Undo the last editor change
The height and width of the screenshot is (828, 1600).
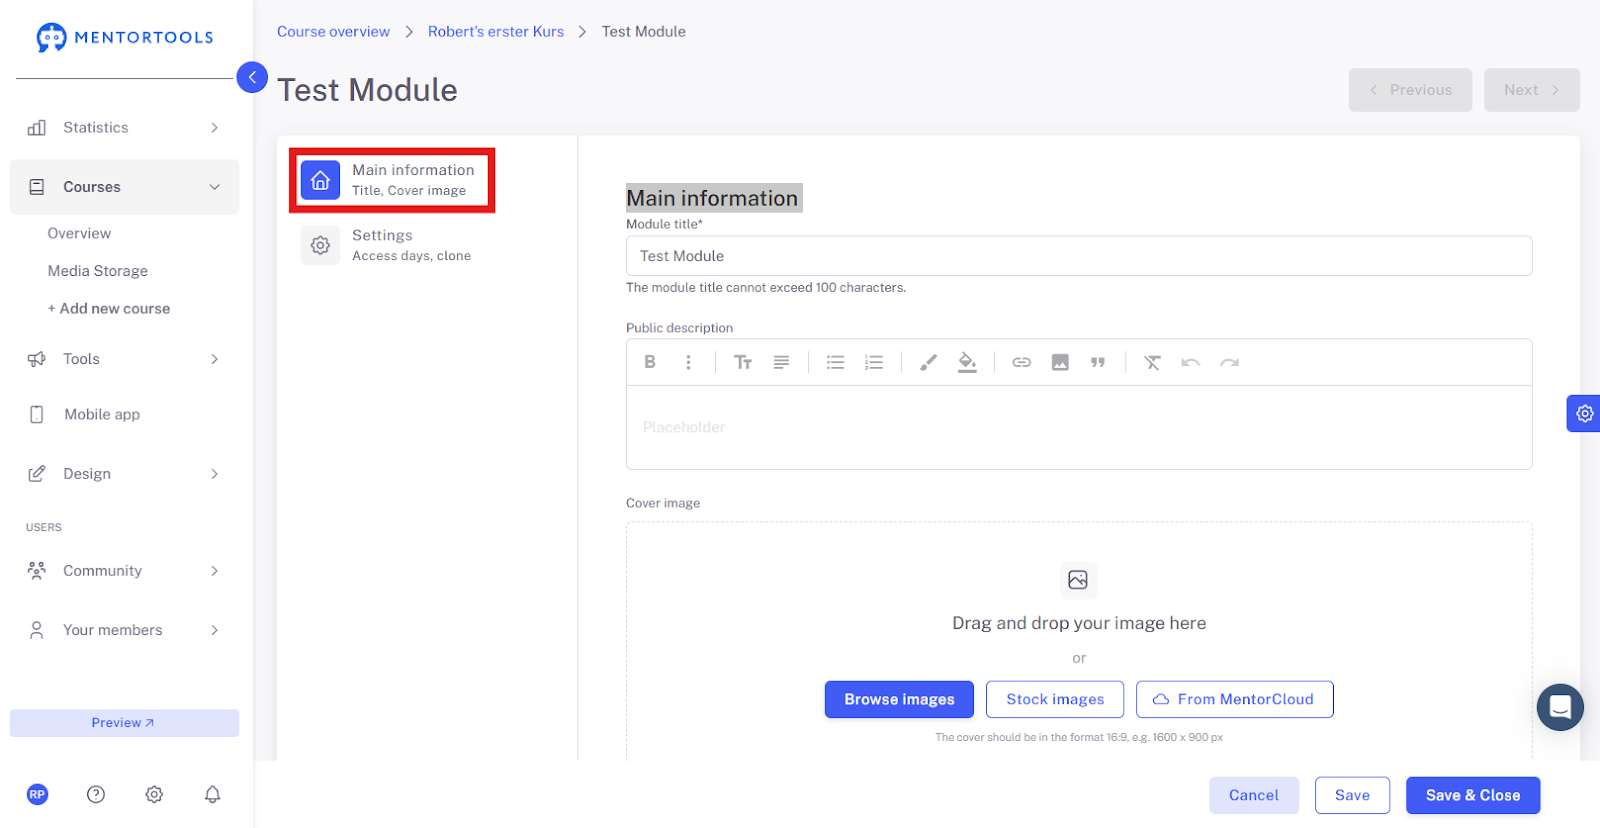point(1190,362)
